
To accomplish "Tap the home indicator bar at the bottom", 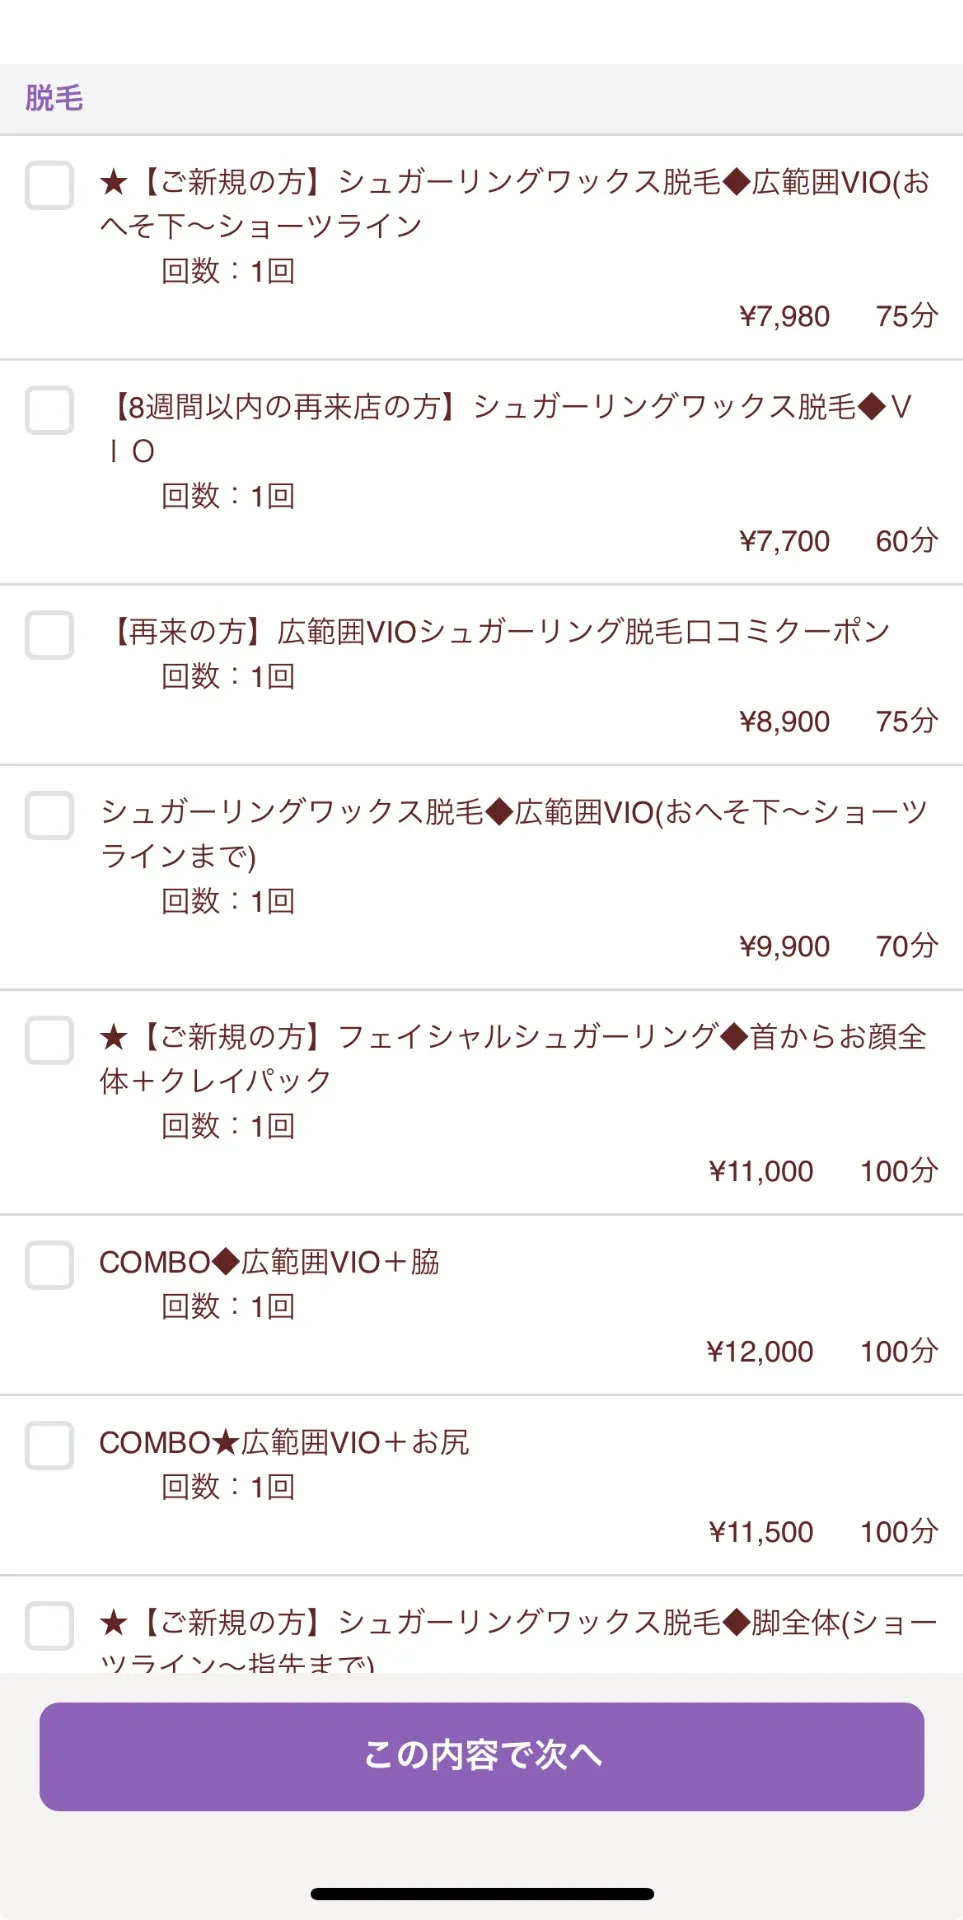I will [x=482, y=1894].
